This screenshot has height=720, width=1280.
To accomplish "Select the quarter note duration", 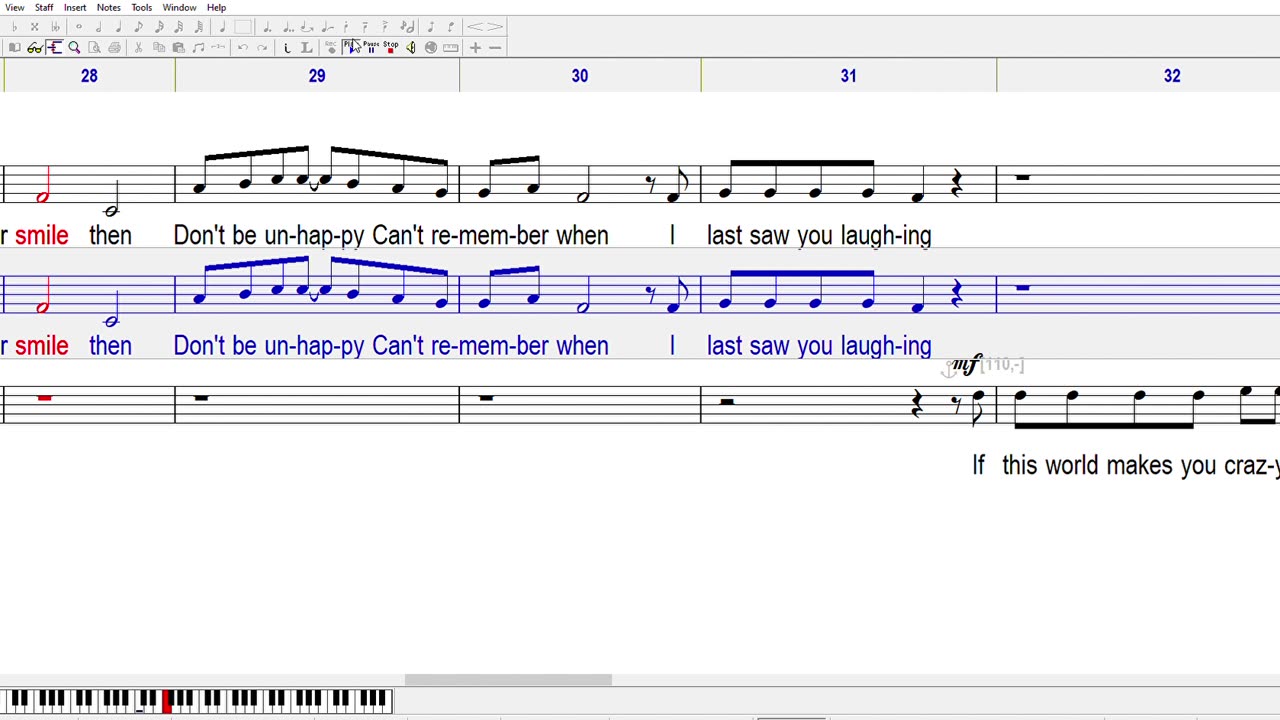I will (x=118, y=27).
